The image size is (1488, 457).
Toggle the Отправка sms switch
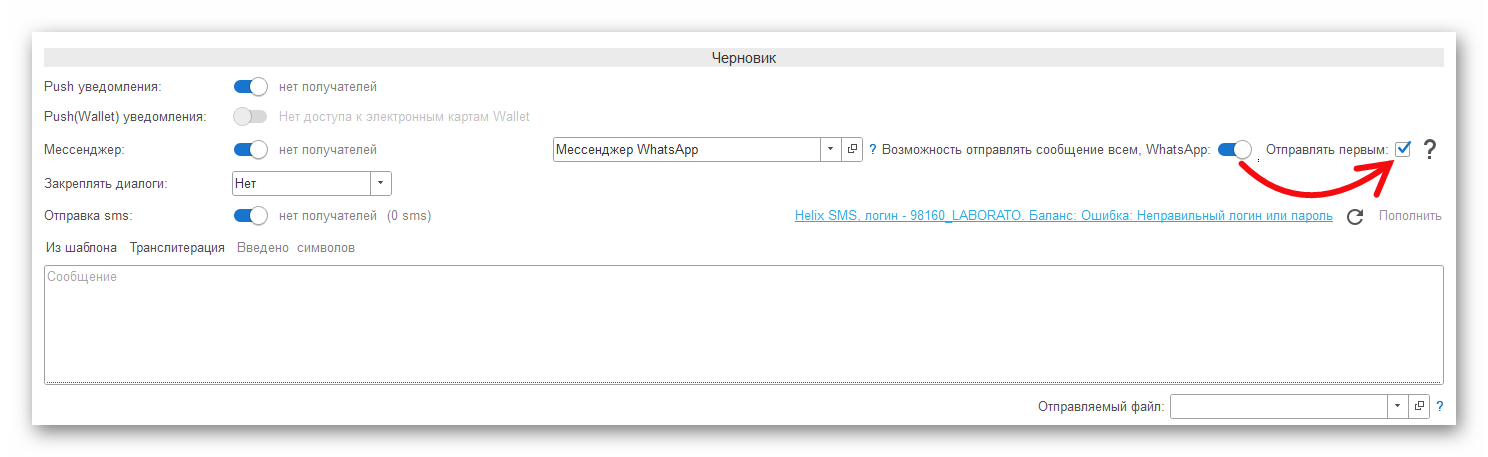point(250,215)
